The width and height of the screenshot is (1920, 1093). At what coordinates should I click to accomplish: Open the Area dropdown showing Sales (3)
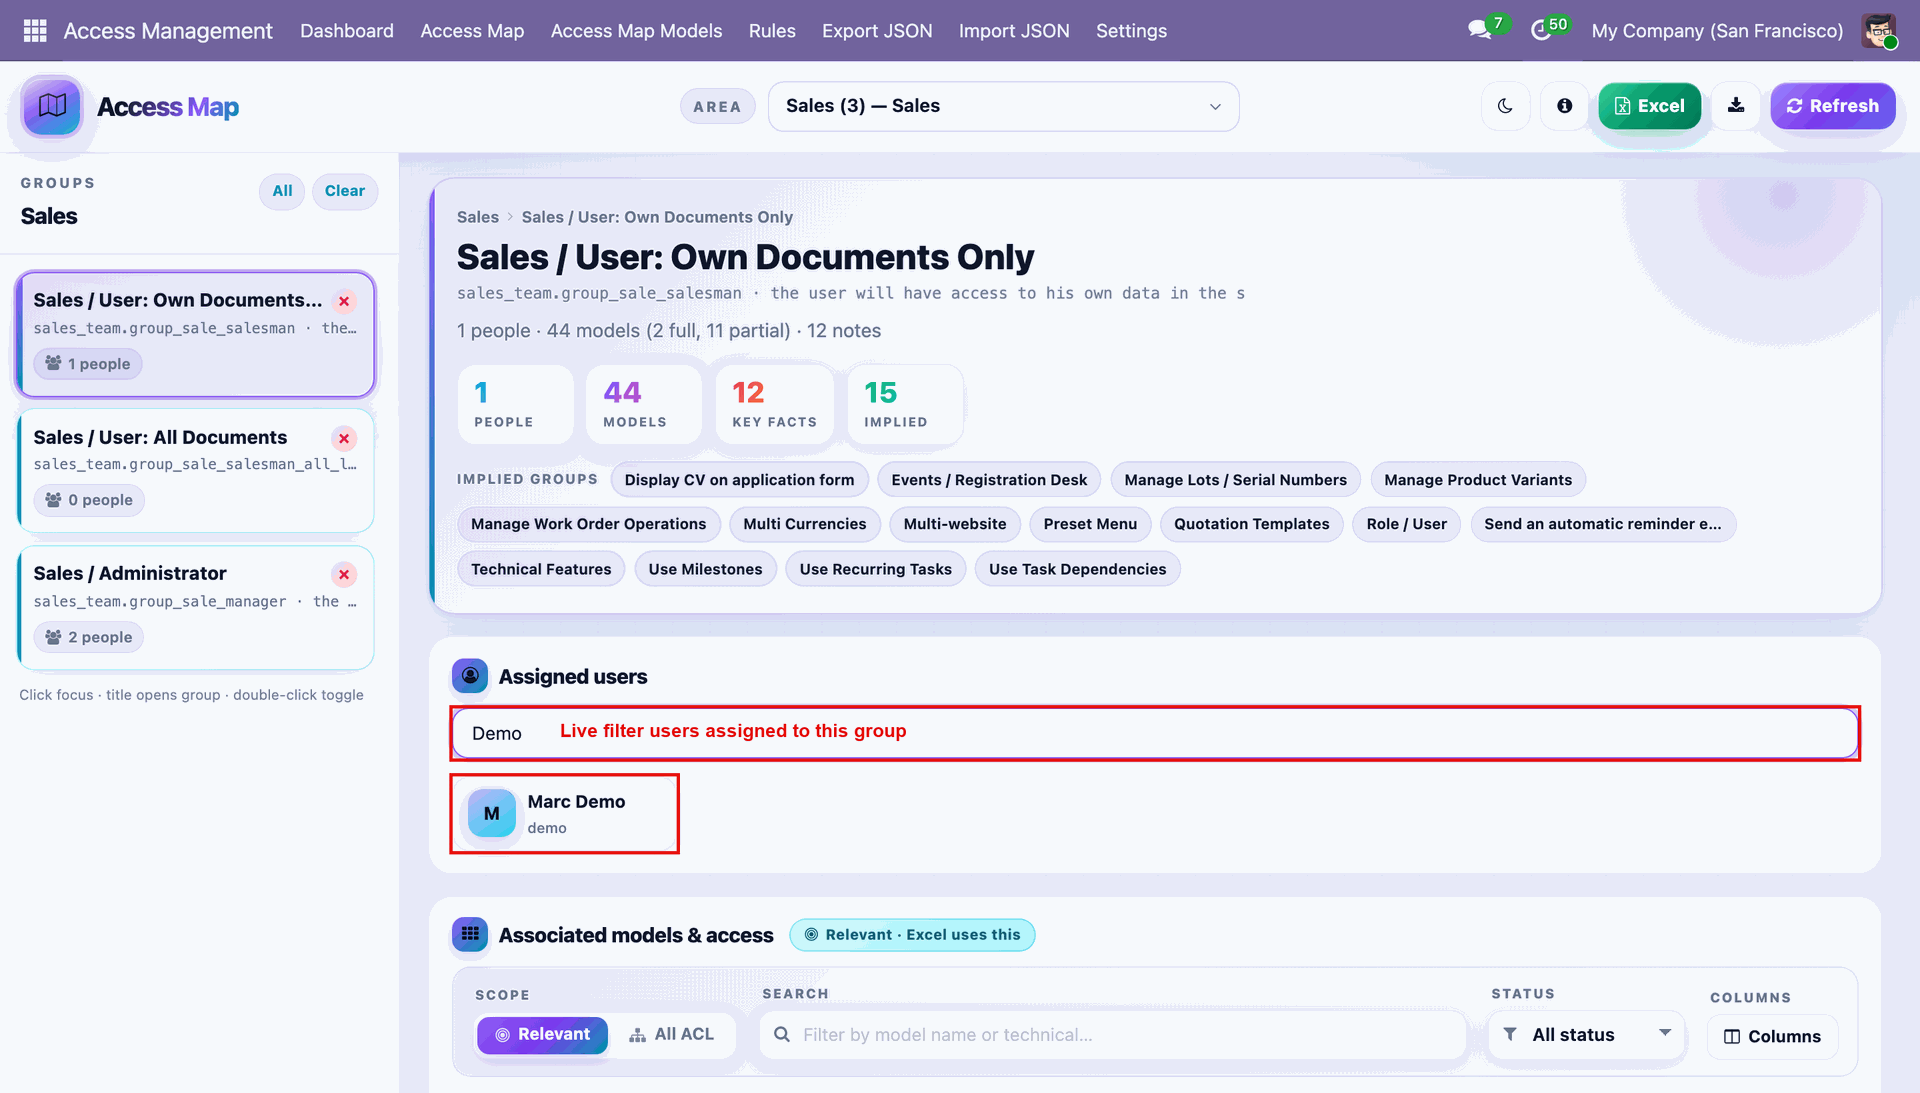pos(1003,106)
